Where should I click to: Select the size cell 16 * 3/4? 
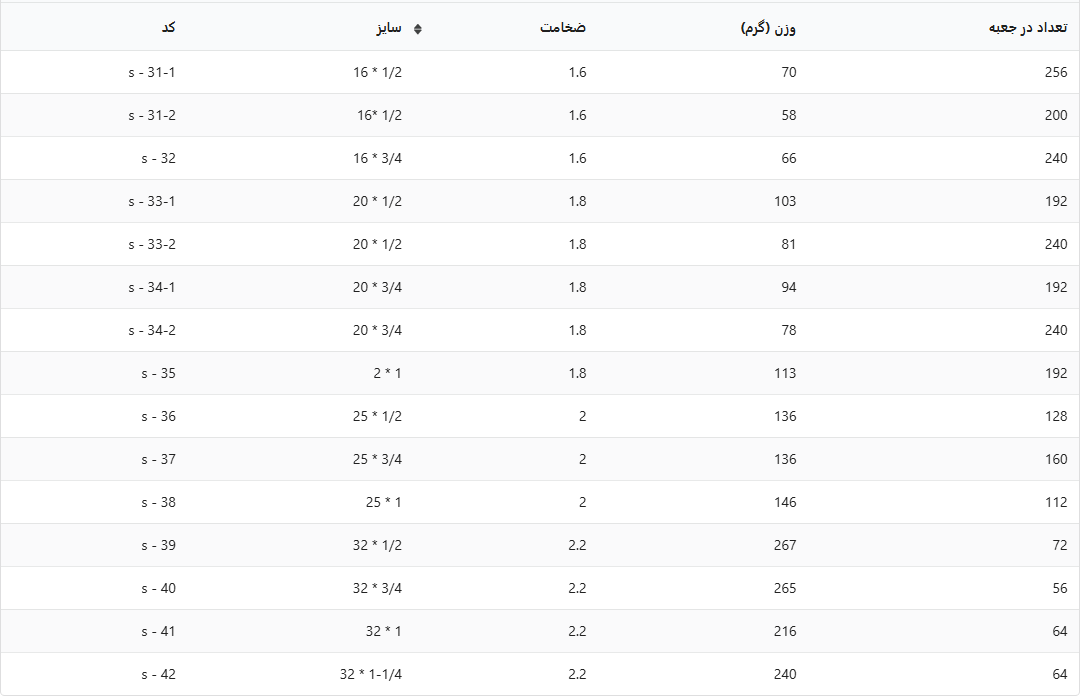377,158
